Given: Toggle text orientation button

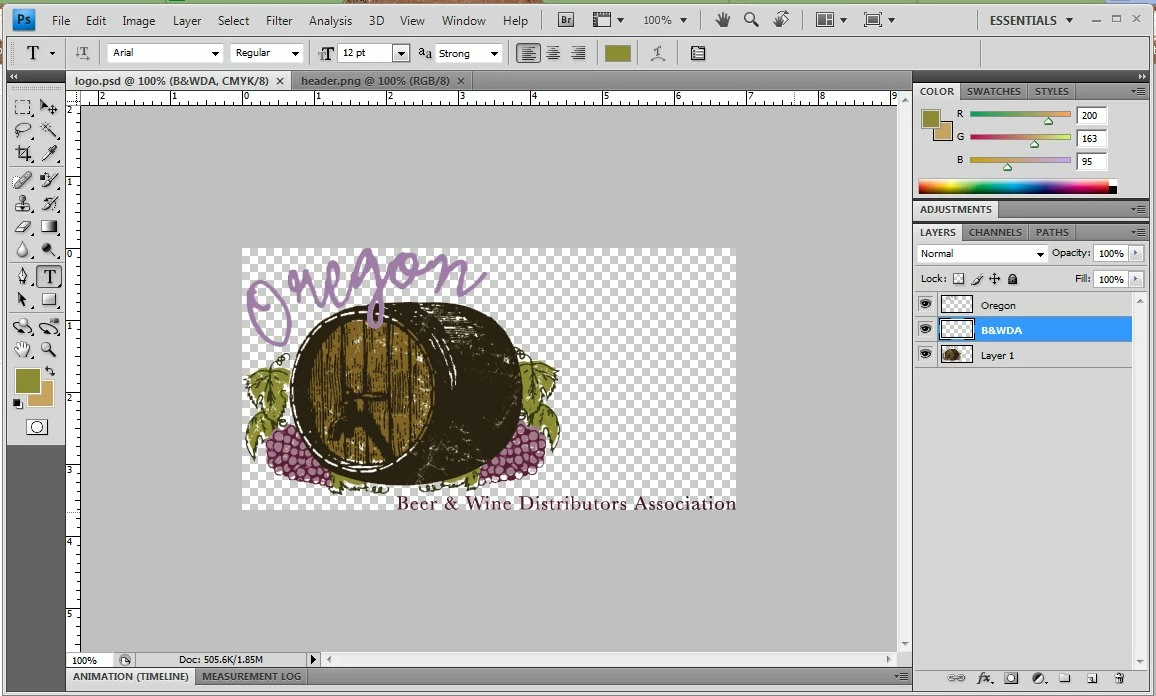Looking at the screenshot, I should tap(82, 53).
